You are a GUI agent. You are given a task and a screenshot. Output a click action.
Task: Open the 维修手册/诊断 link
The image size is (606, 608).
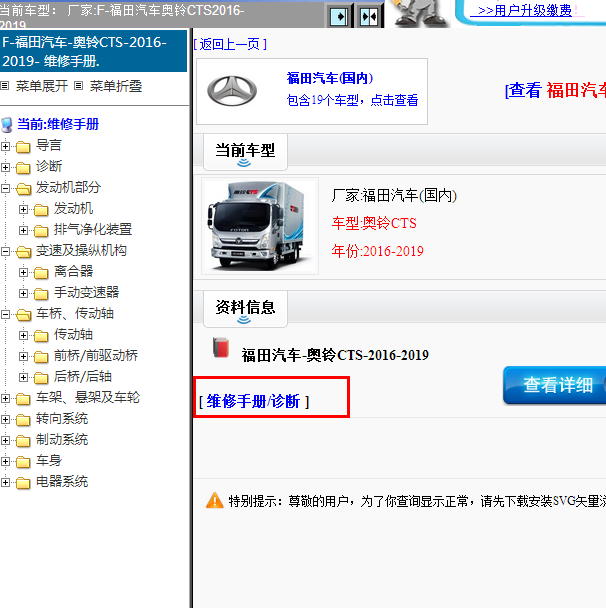(x=254, y=401)
